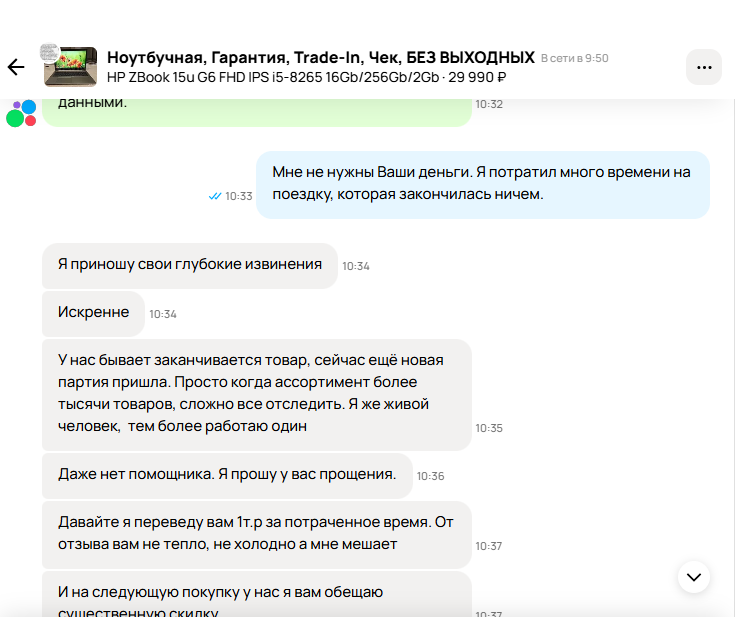This screenshot has width=735, height=617.
Task: Select message 'Я приношу свои глубокие извинения'
Action: coord(189,265)
